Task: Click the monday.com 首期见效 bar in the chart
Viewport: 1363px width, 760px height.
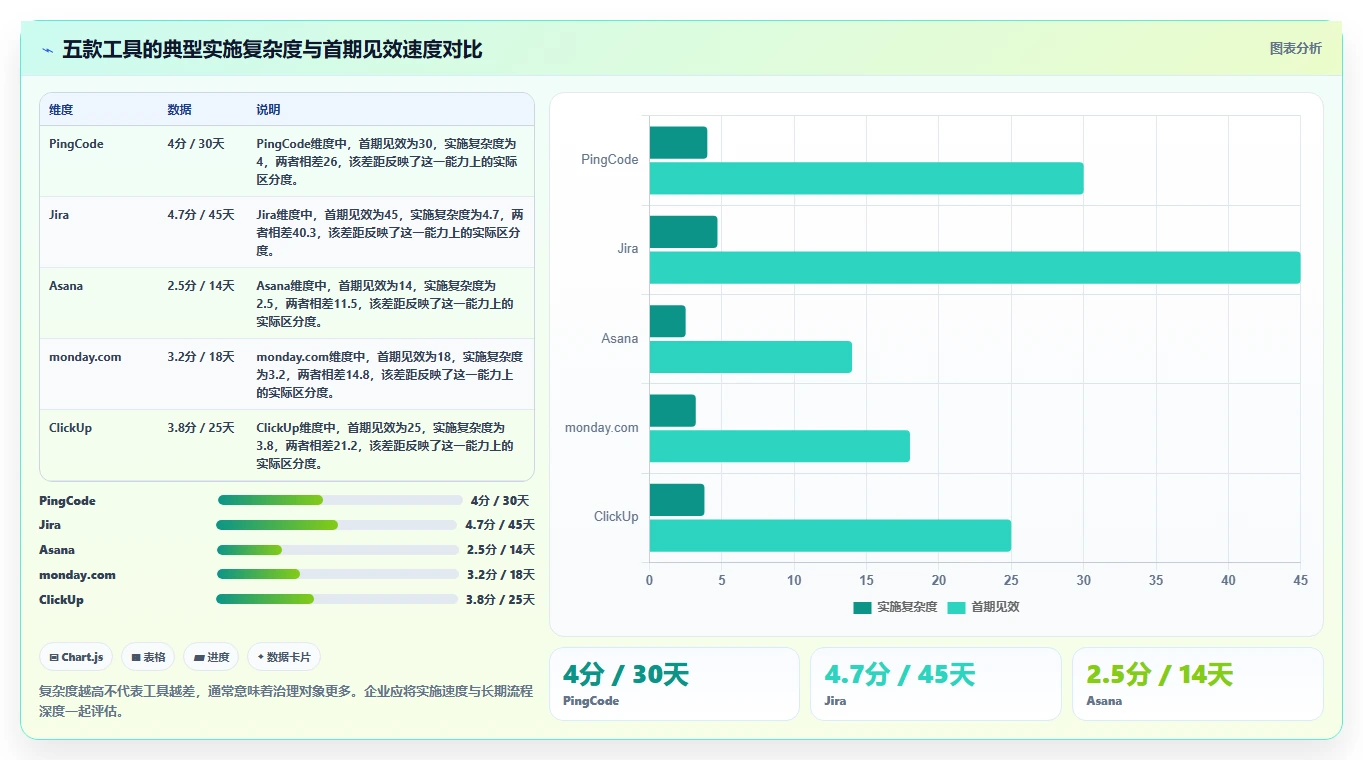Action: point(779,446)
